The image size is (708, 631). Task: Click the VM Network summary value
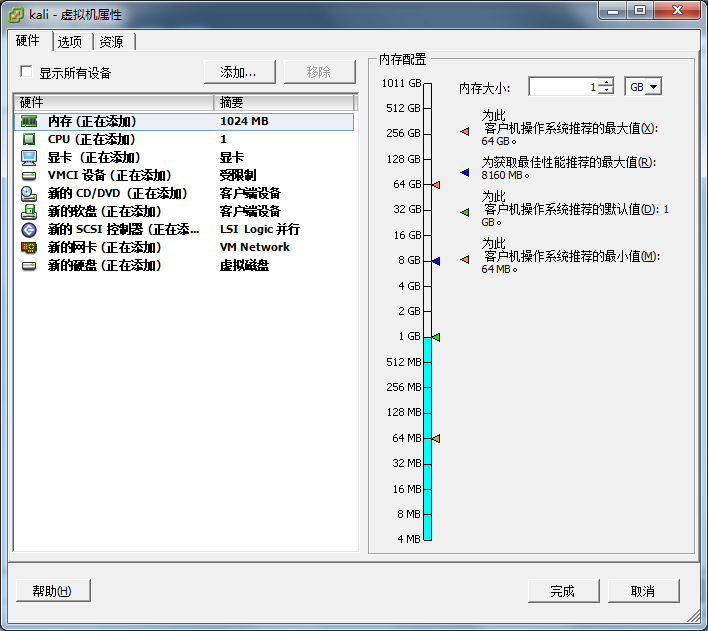coord(255,248)
